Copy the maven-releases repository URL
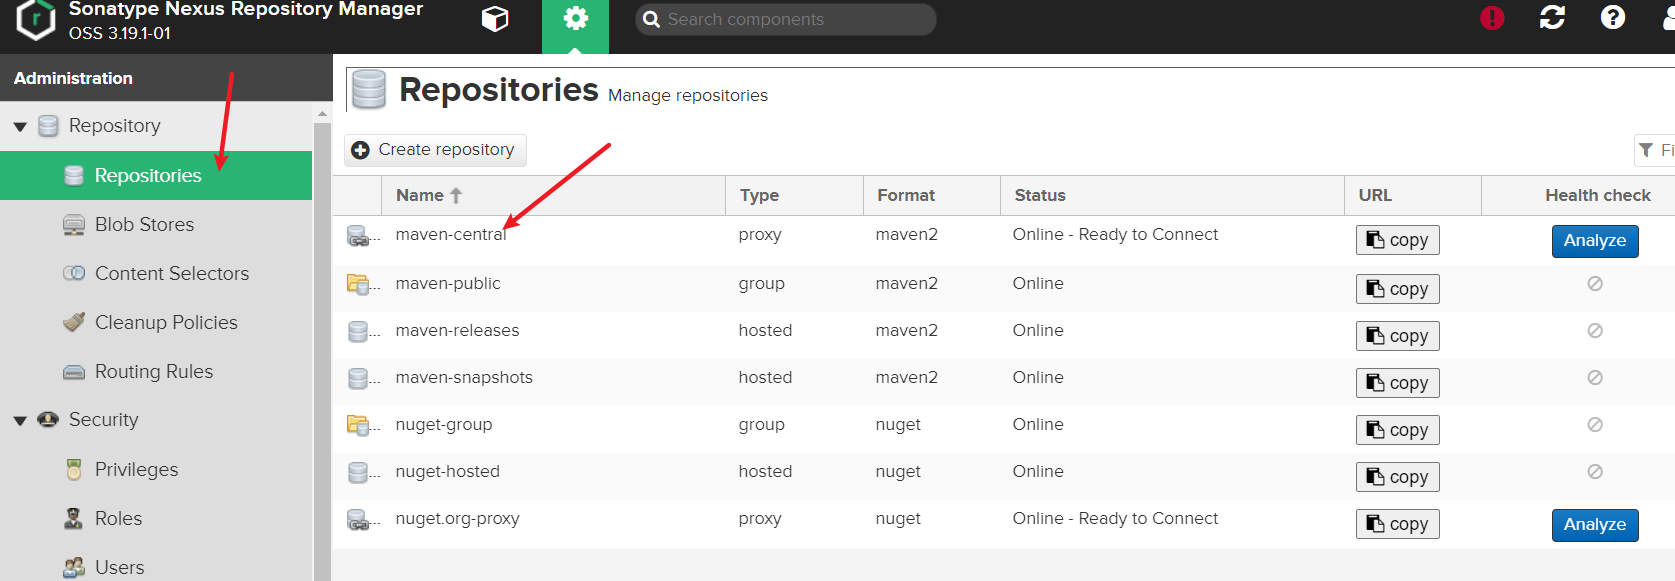Viewport: 1675px width, 581px height. point(1397,336)
